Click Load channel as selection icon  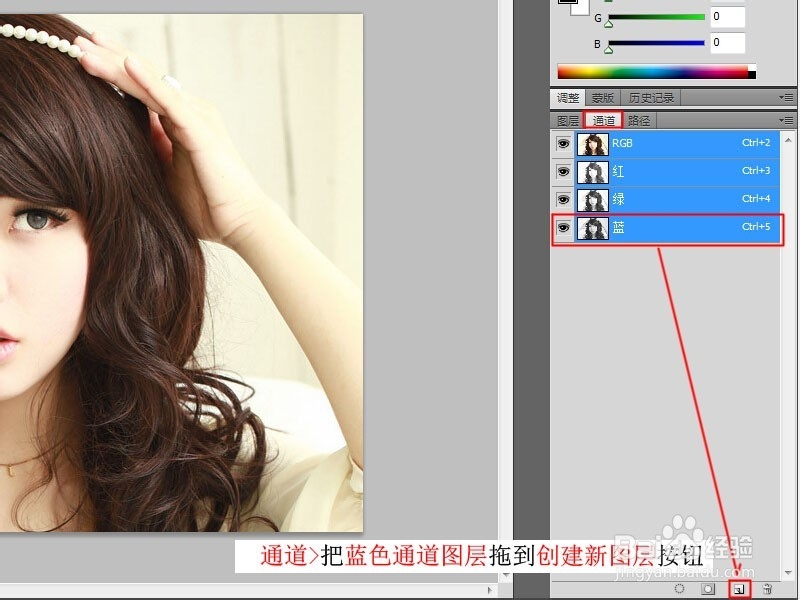679,589
